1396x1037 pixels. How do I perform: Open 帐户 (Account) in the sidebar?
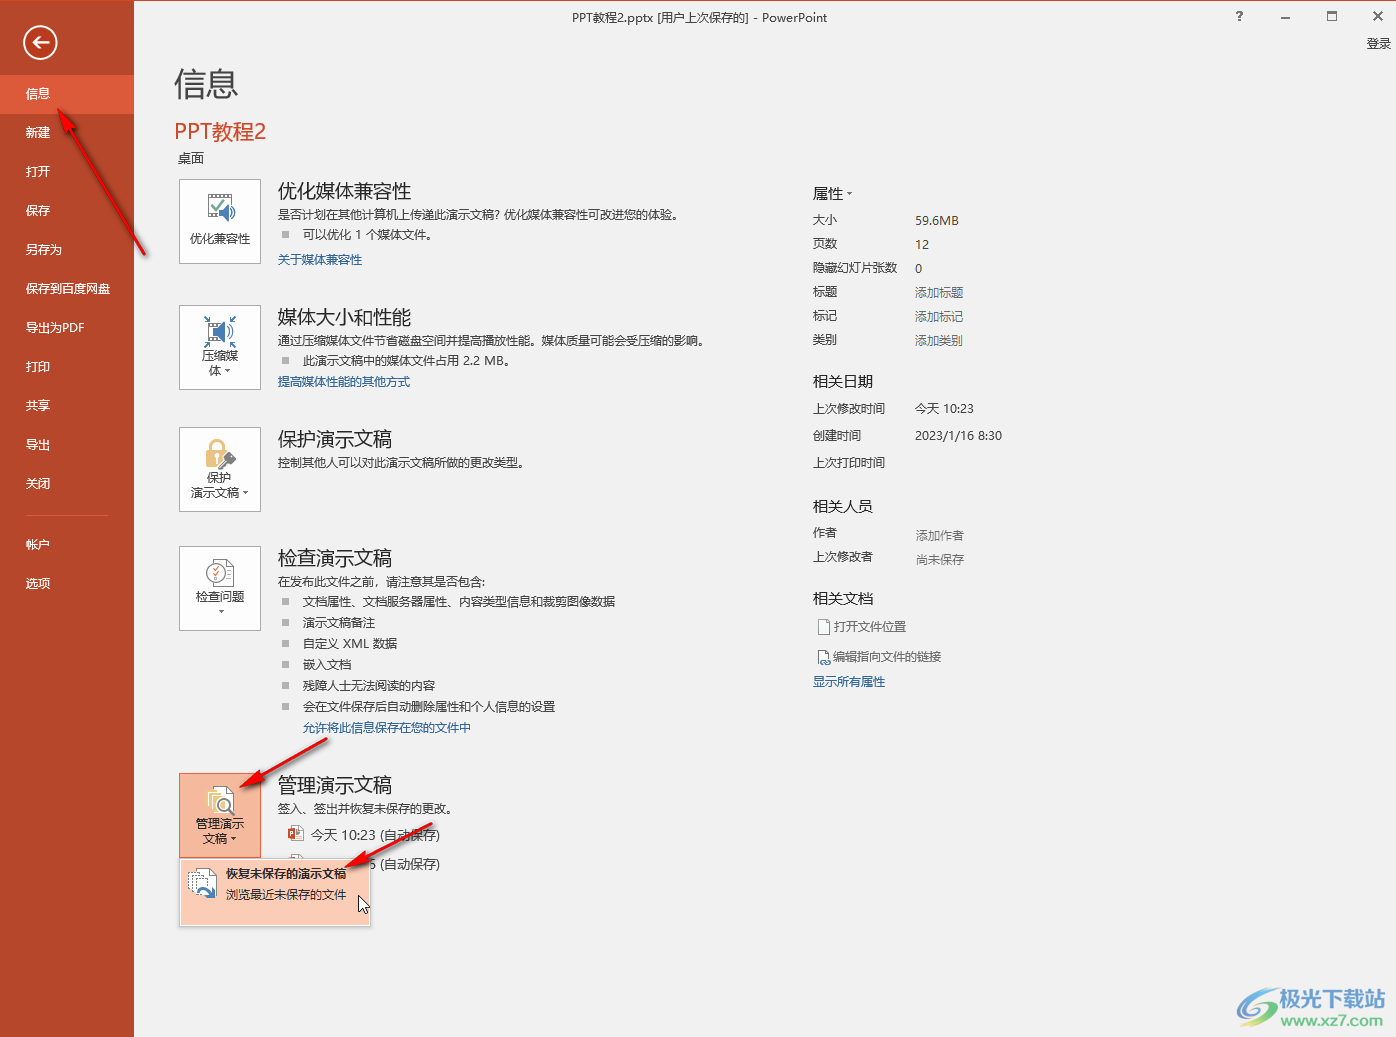tap(67, 545)
